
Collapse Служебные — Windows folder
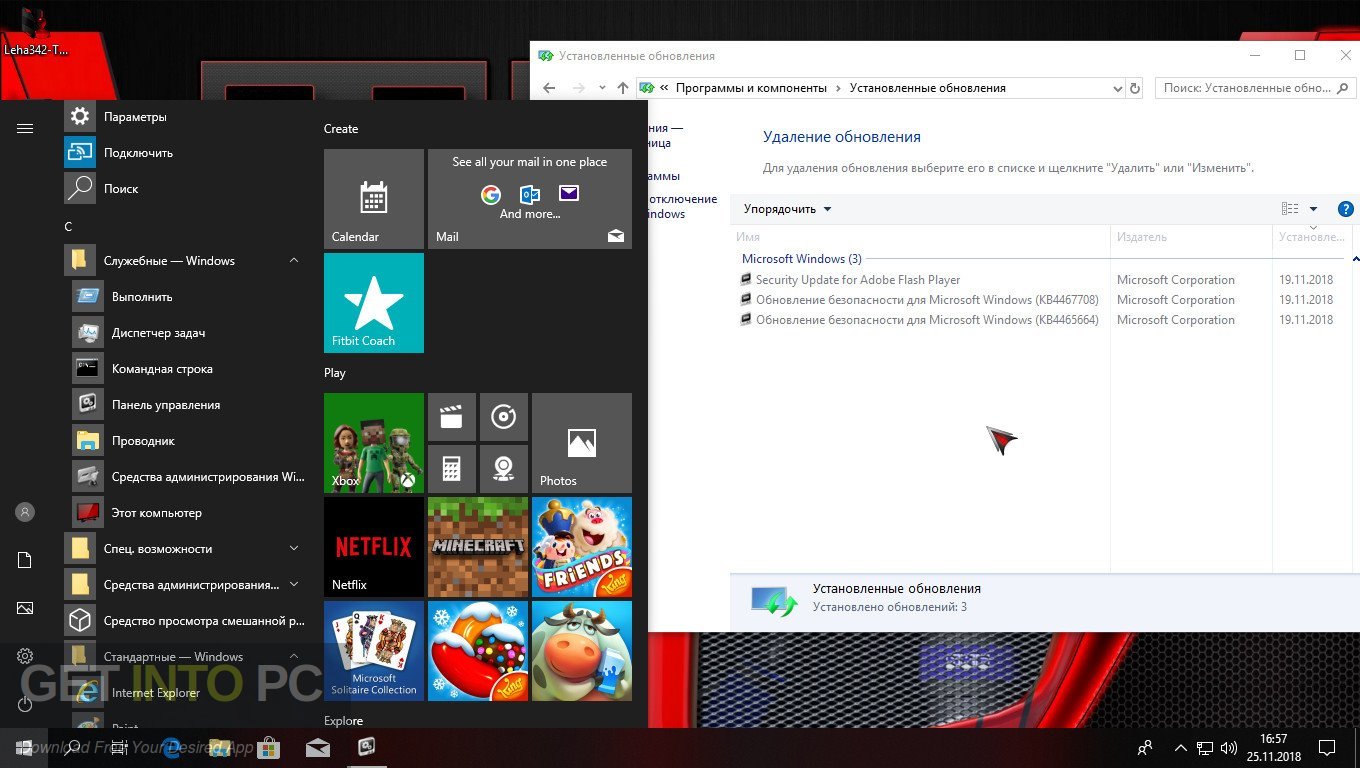point(294,261)
